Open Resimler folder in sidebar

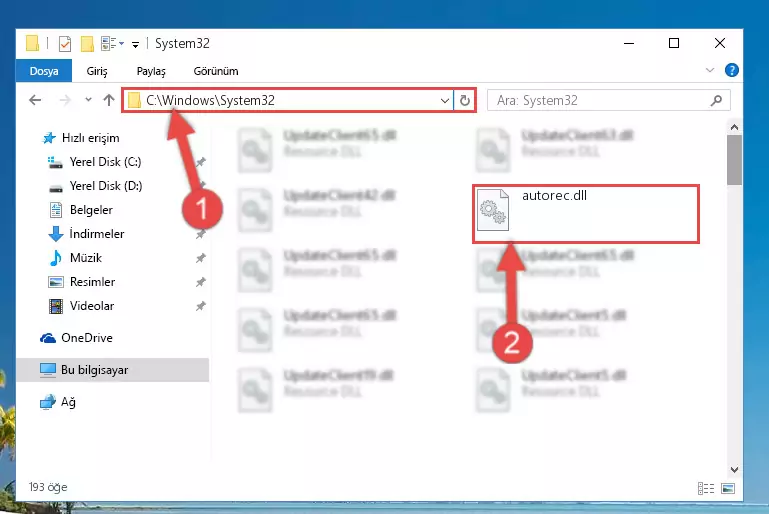point(81,282)
